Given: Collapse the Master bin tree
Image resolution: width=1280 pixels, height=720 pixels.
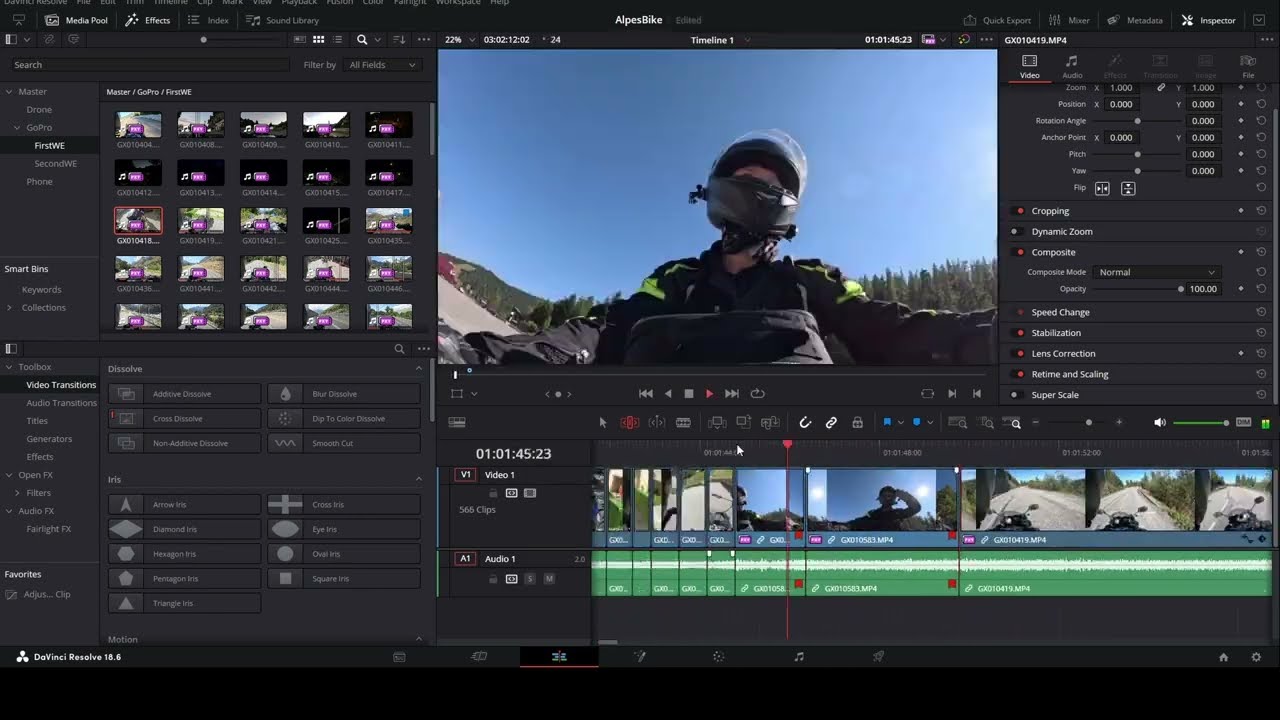Looking at the screenshot, I should (9, 92).
